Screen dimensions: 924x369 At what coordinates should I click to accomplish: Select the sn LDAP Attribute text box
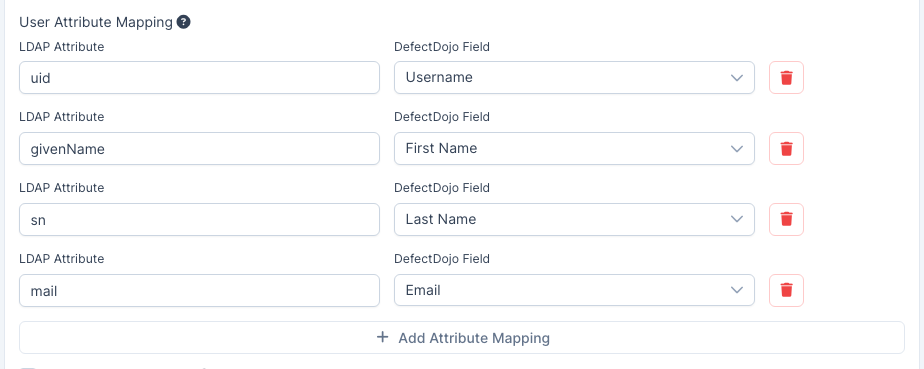(x=199, y=219)
